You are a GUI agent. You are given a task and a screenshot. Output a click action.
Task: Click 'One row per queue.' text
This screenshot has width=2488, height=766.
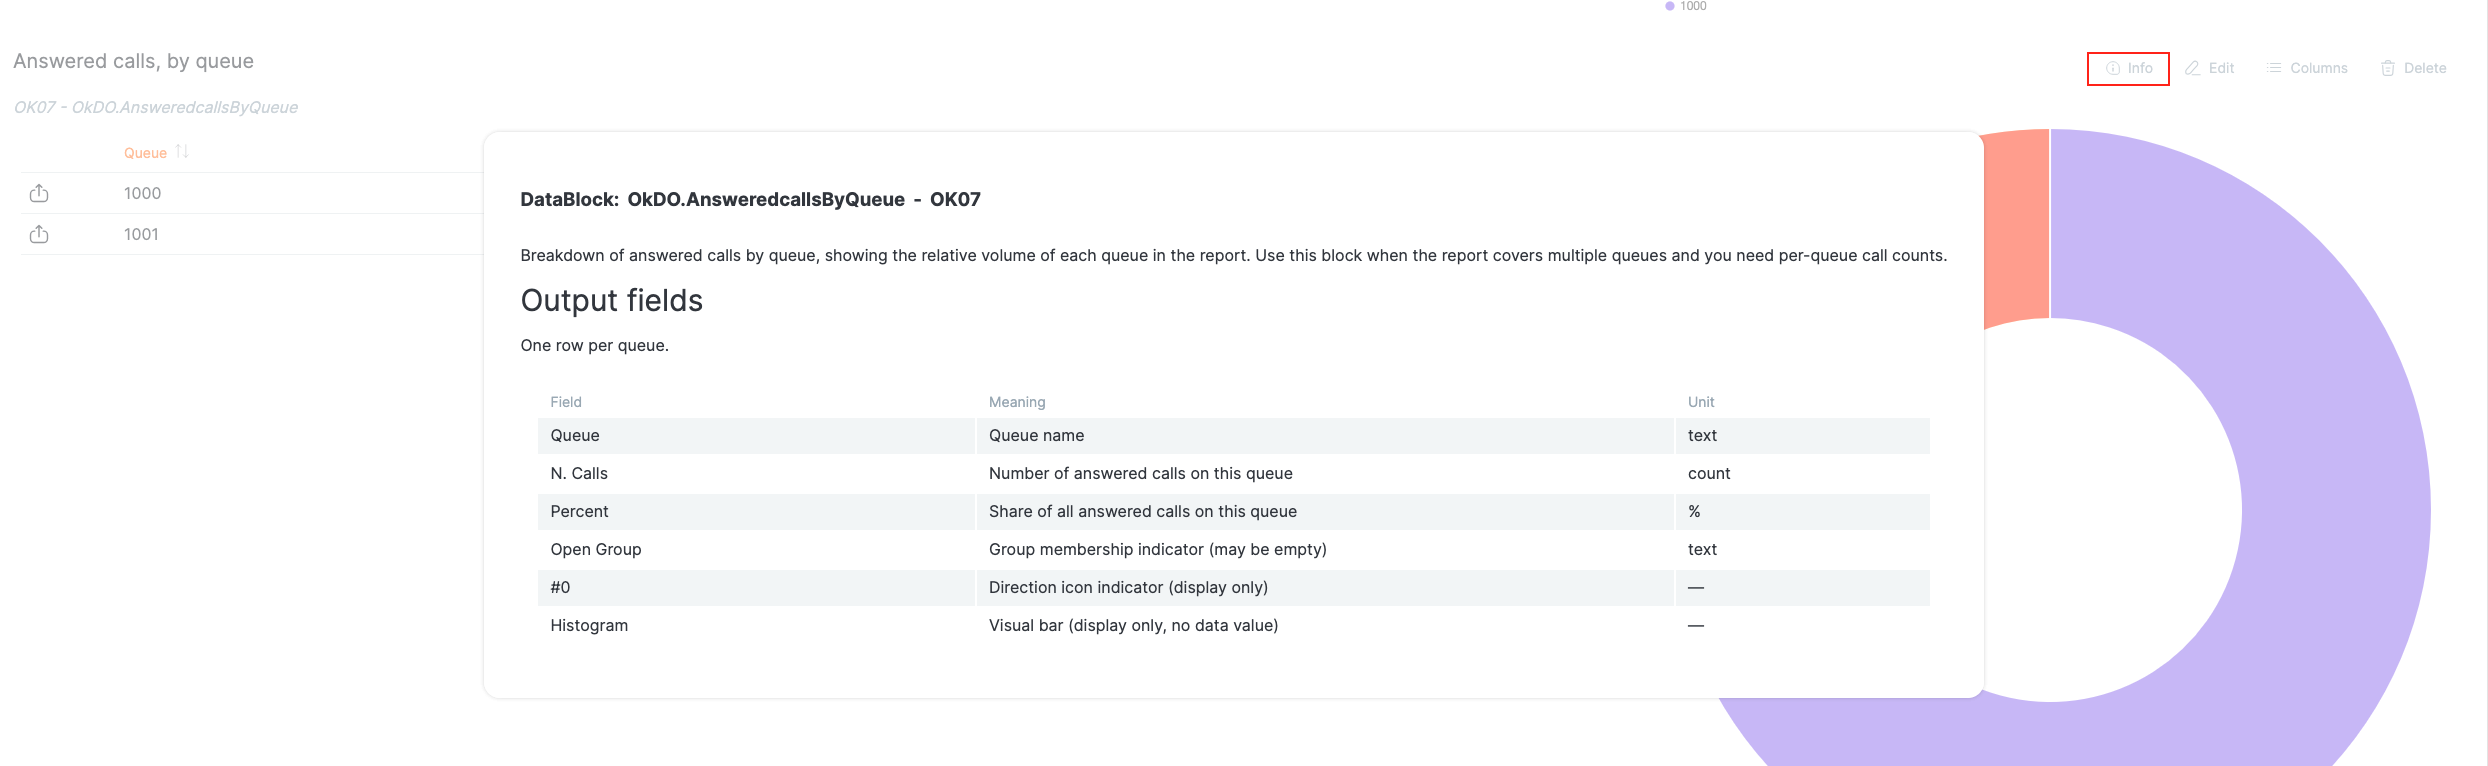(x=594, y=345)
